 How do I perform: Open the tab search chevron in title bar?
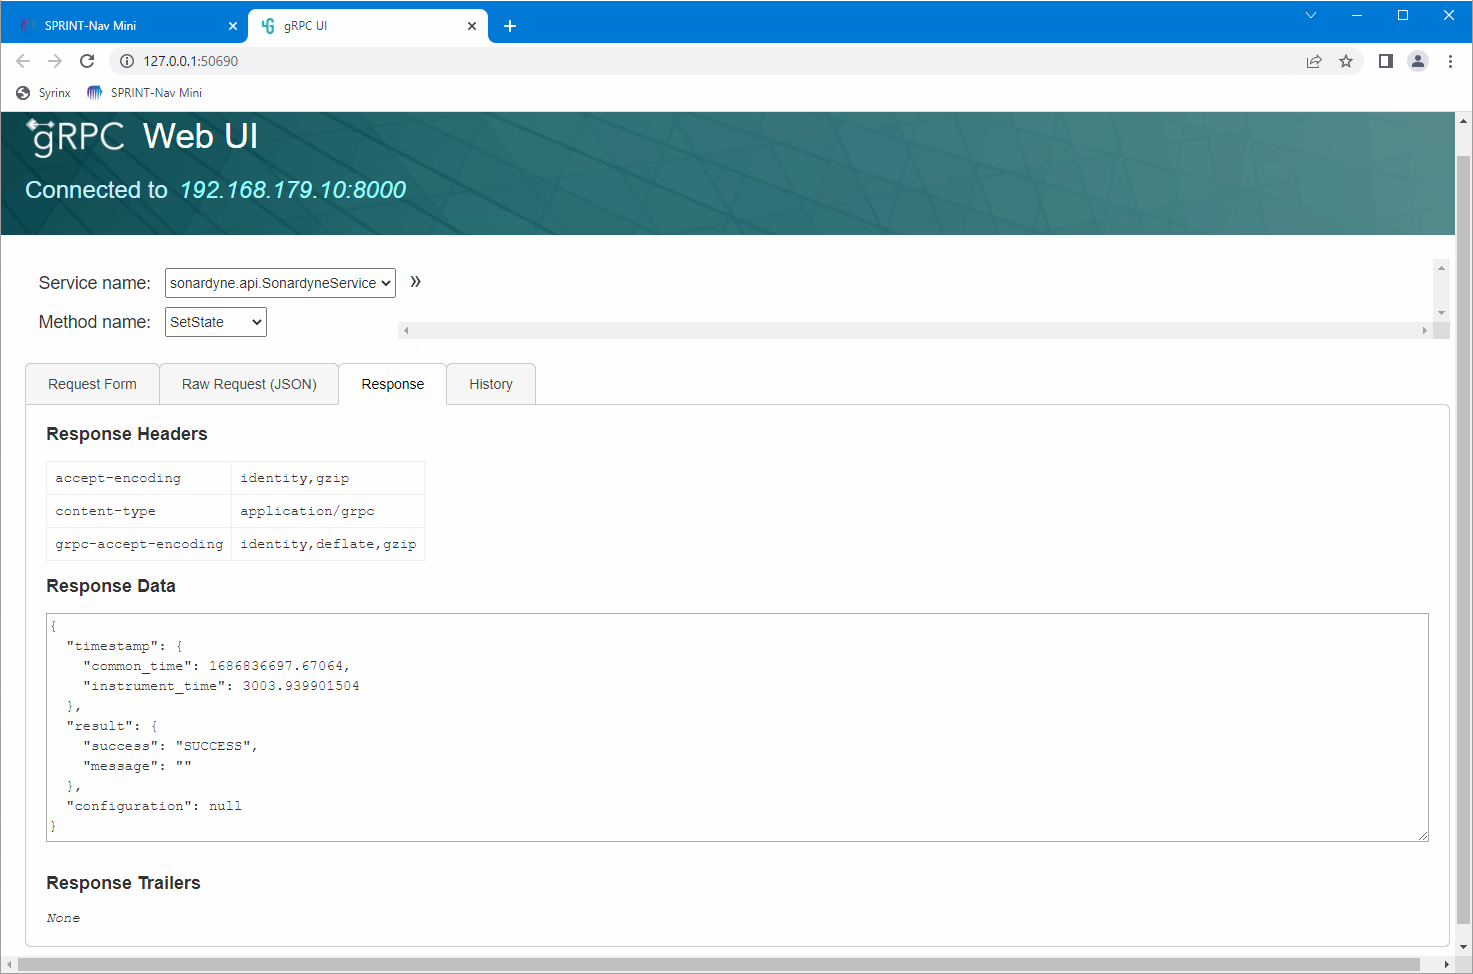(x=1311, y=15)
